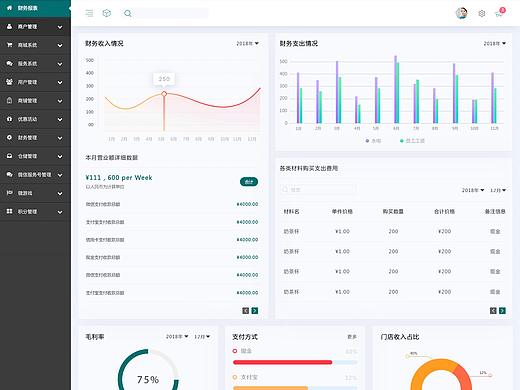This screenshot has height=390, width=520.
Task: Expand the 服务系统 chevron
Action: coord(60,64)
